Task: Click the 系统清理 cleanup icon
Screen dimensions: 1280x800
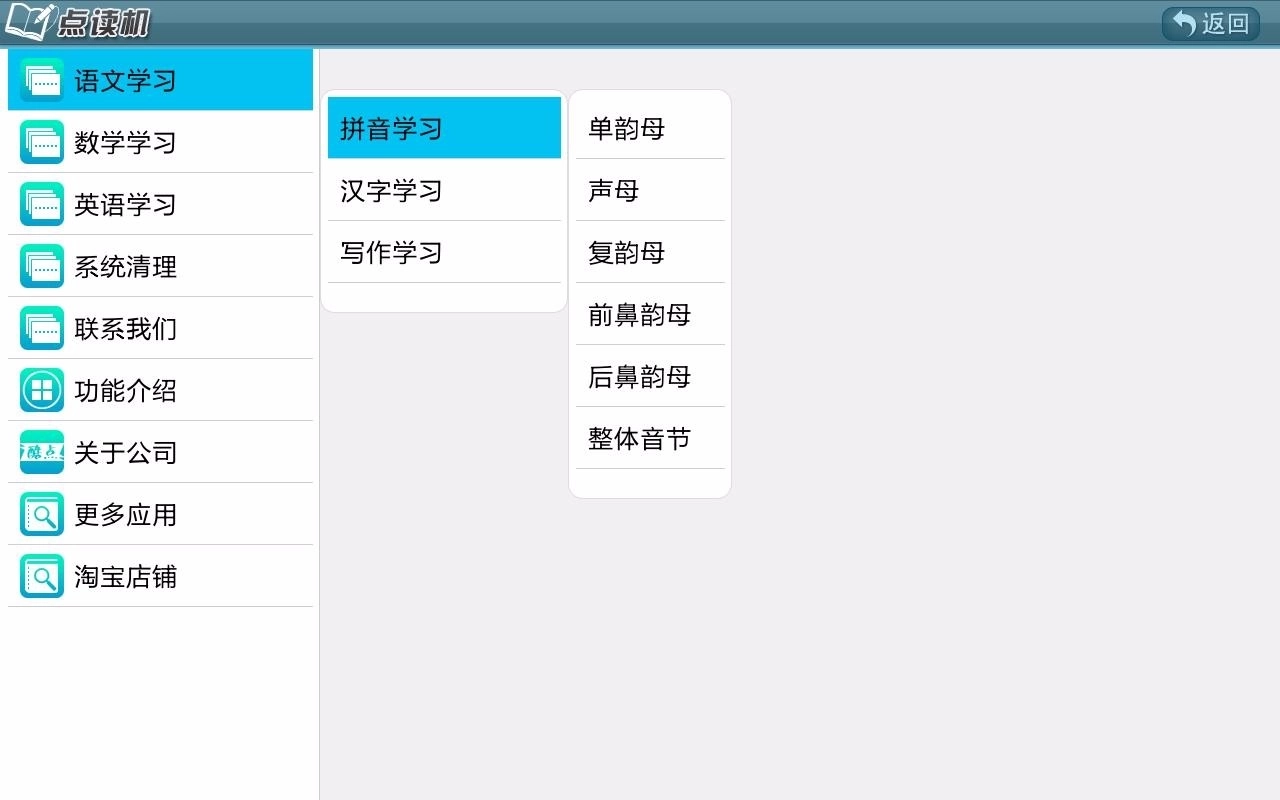Action: click(x=41, y=266)
